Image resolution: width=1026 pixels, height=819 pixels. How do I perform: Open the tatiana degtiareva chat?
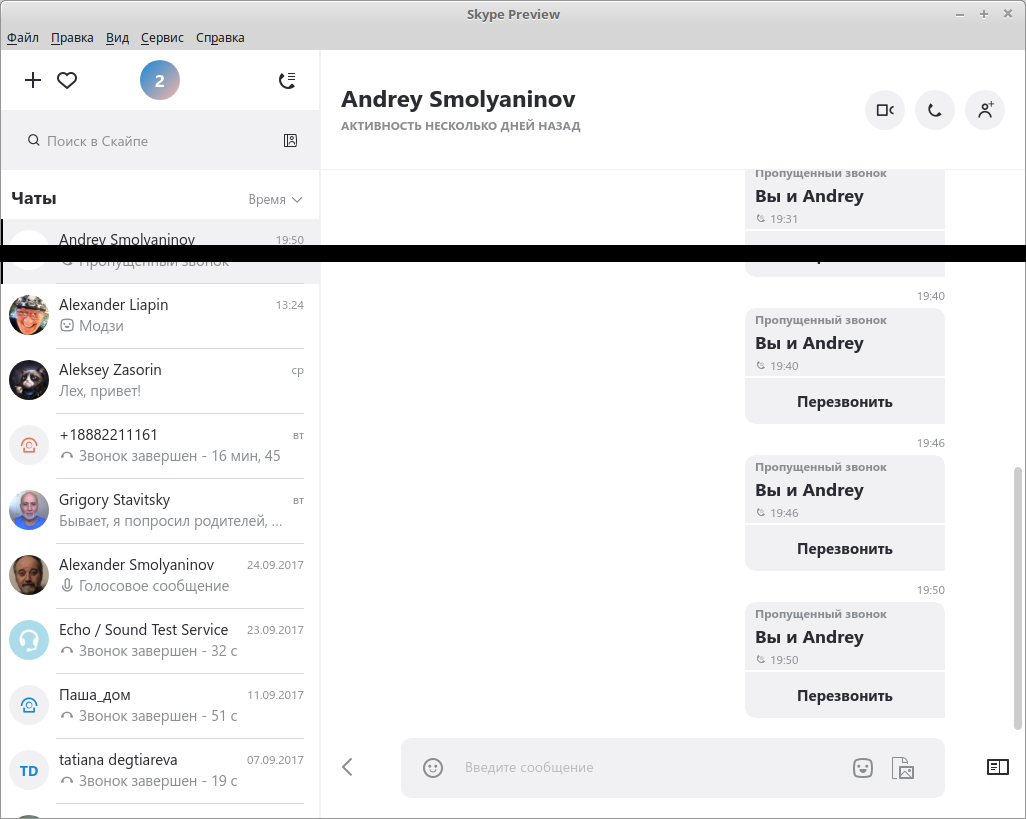tap(160, 771)
